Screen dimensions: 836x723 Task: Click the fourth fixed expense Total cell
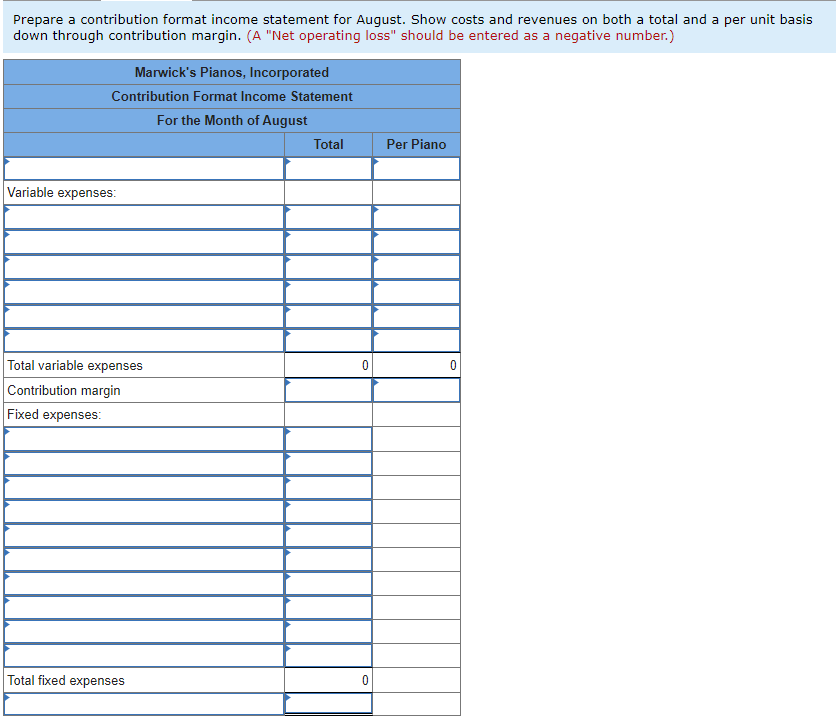point(328,511)
